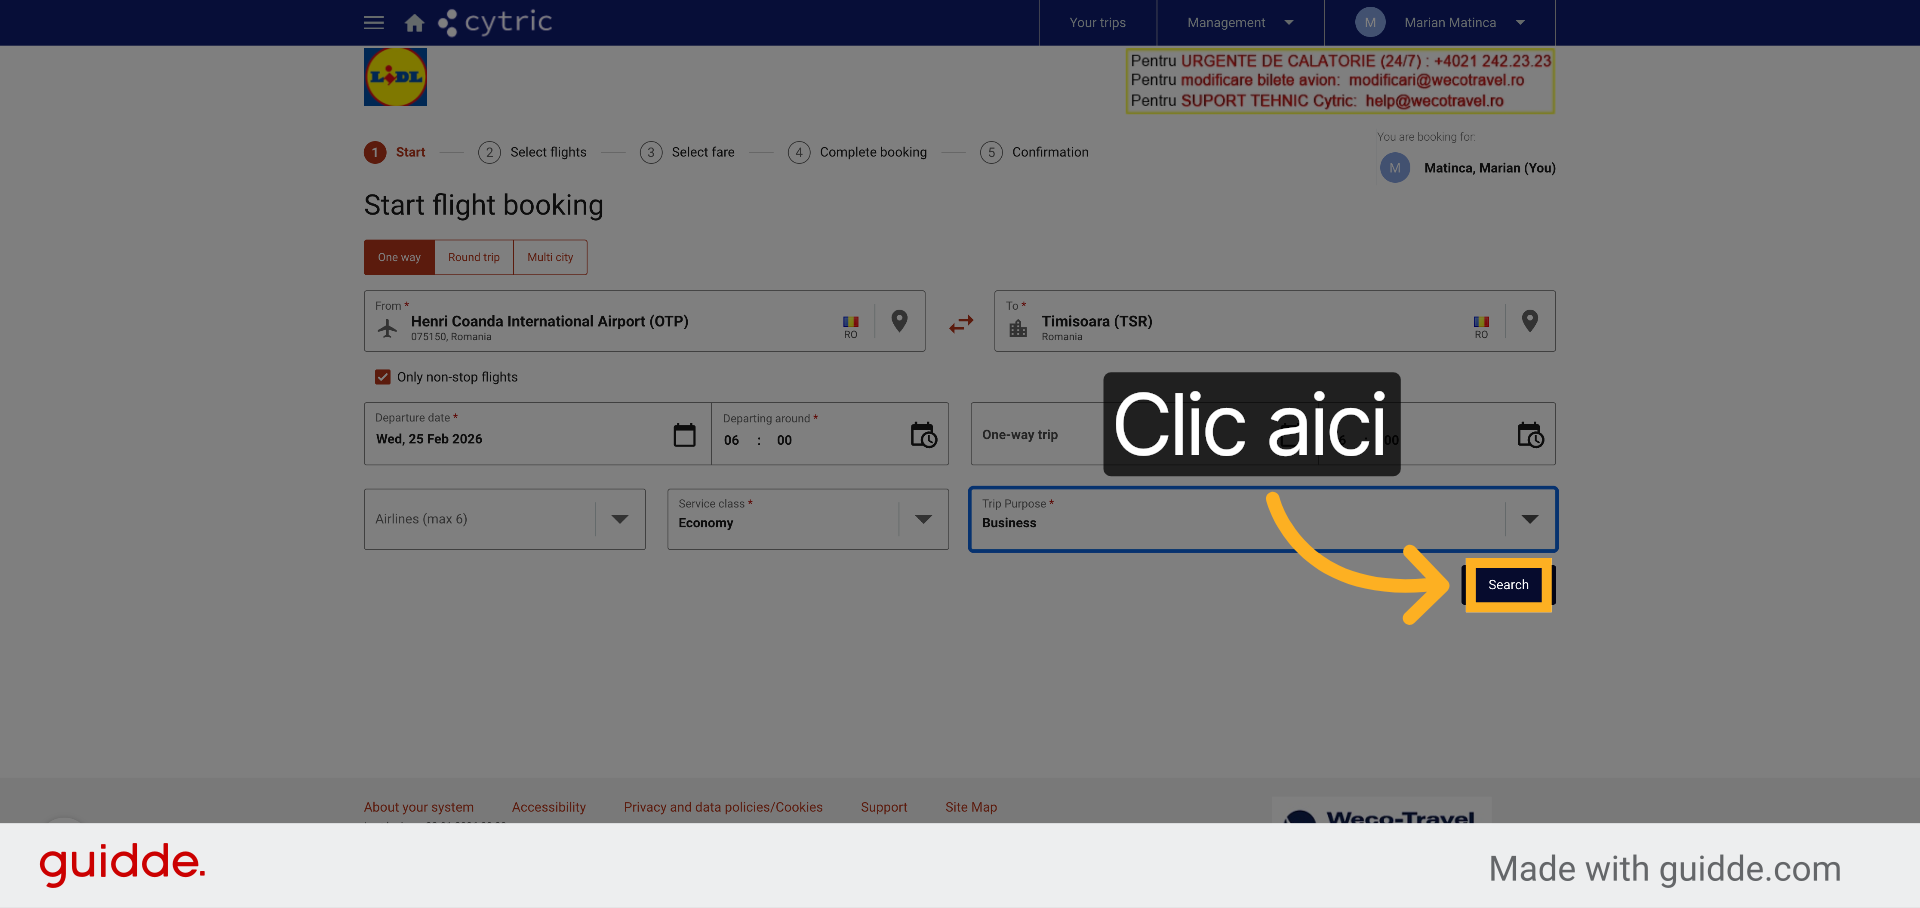
Task: Swap origin and destination airports
Action: (x=961, y=324)
